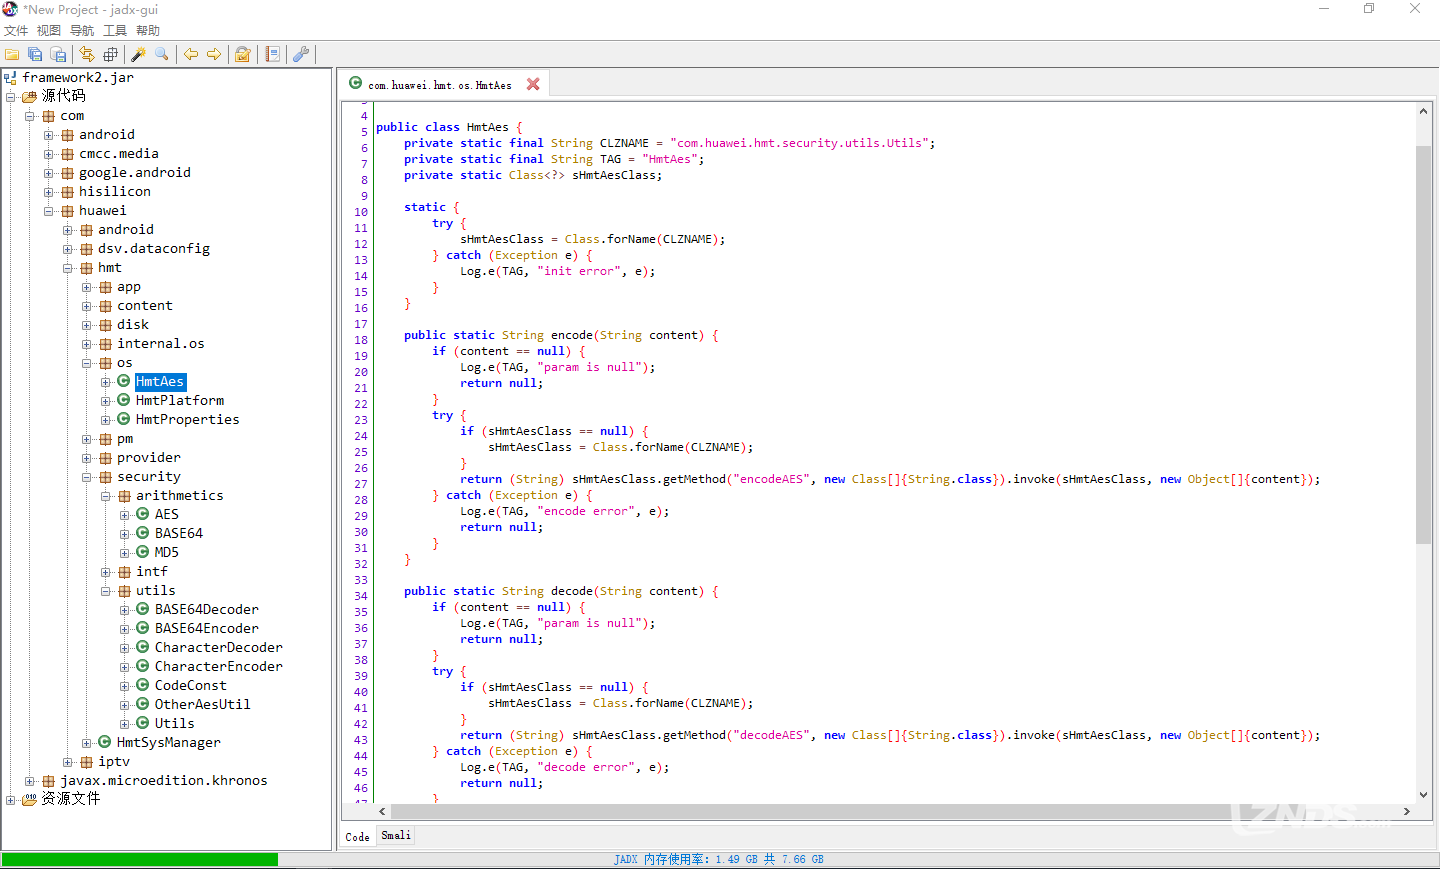The height and width of the screenshot is (869, 1440).
Task: Open the log viewer notebook icon
Action: click(x=273, y=54)
